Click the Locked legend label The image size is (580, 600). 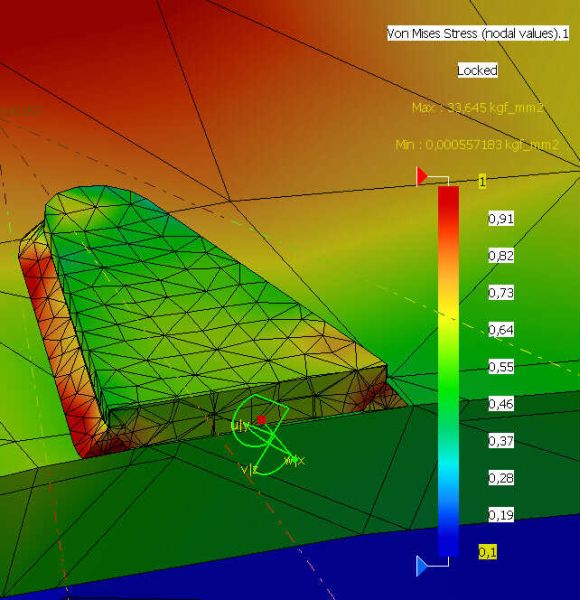[477, 70]
